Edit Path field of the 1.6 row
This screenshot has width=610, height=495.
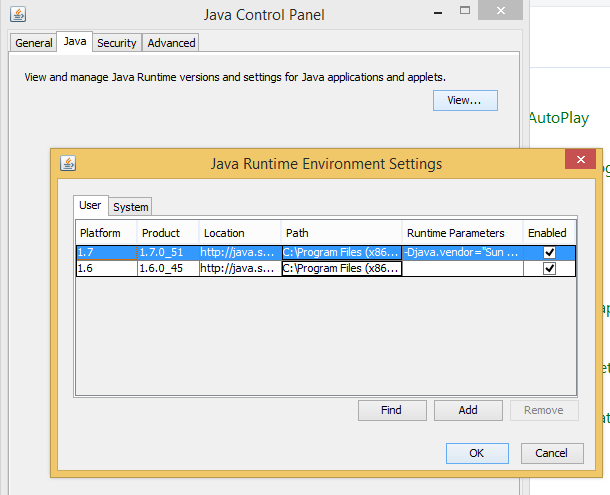(x=341, y=269)
